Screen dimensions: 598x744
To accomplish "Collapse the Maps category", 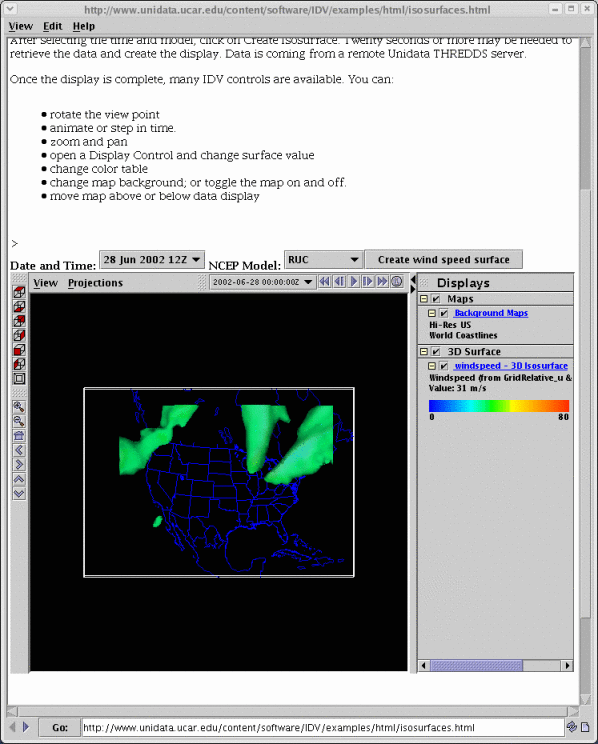I will (424, 299).
